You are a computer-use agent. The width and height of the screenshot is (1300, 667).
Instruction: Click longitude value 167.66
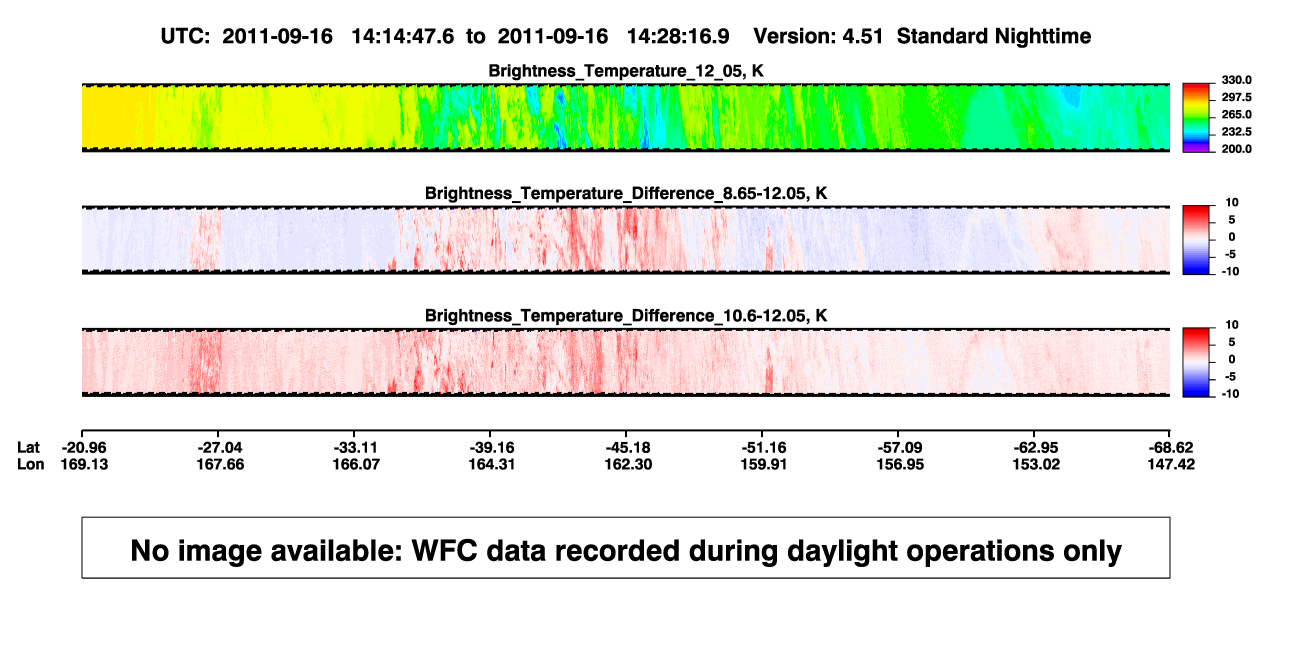(x=220, y=464)
